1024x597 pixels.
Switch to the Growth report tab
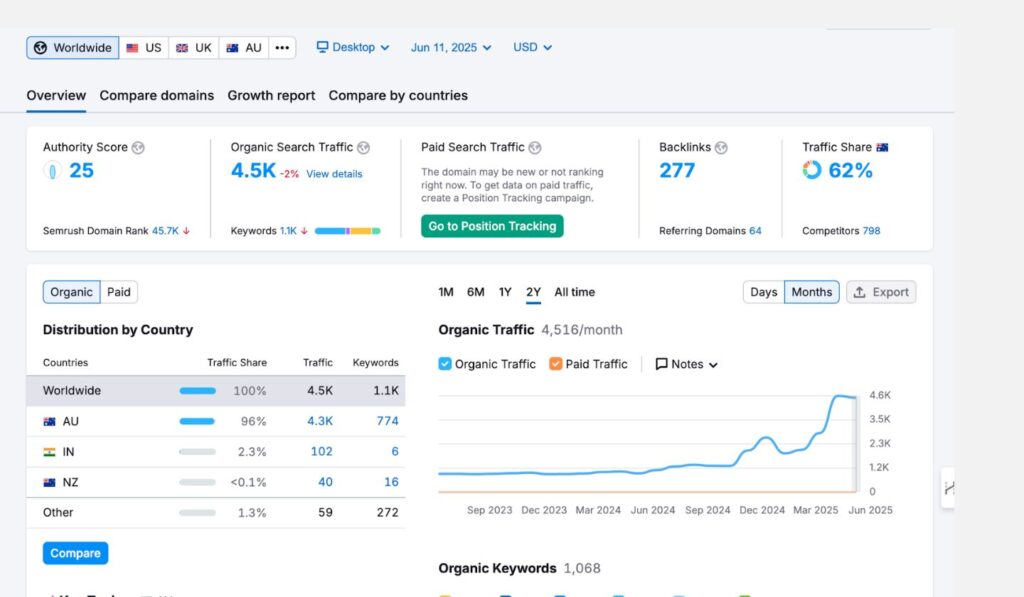pyautogui.click(x=271, y=96)
